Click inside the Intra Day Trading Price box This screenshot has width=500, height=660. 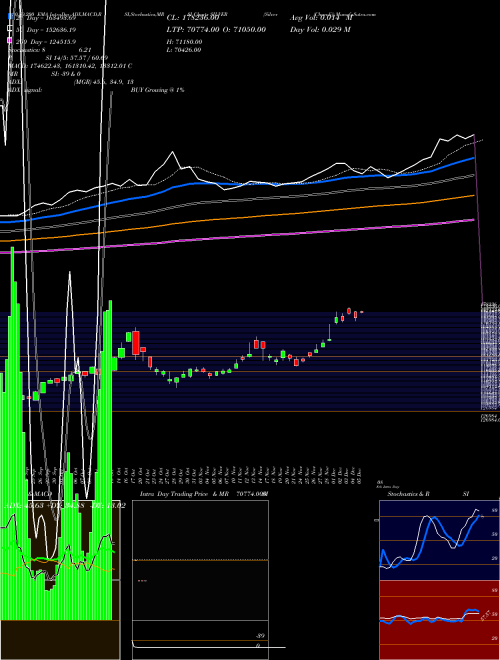coord(200,579)
